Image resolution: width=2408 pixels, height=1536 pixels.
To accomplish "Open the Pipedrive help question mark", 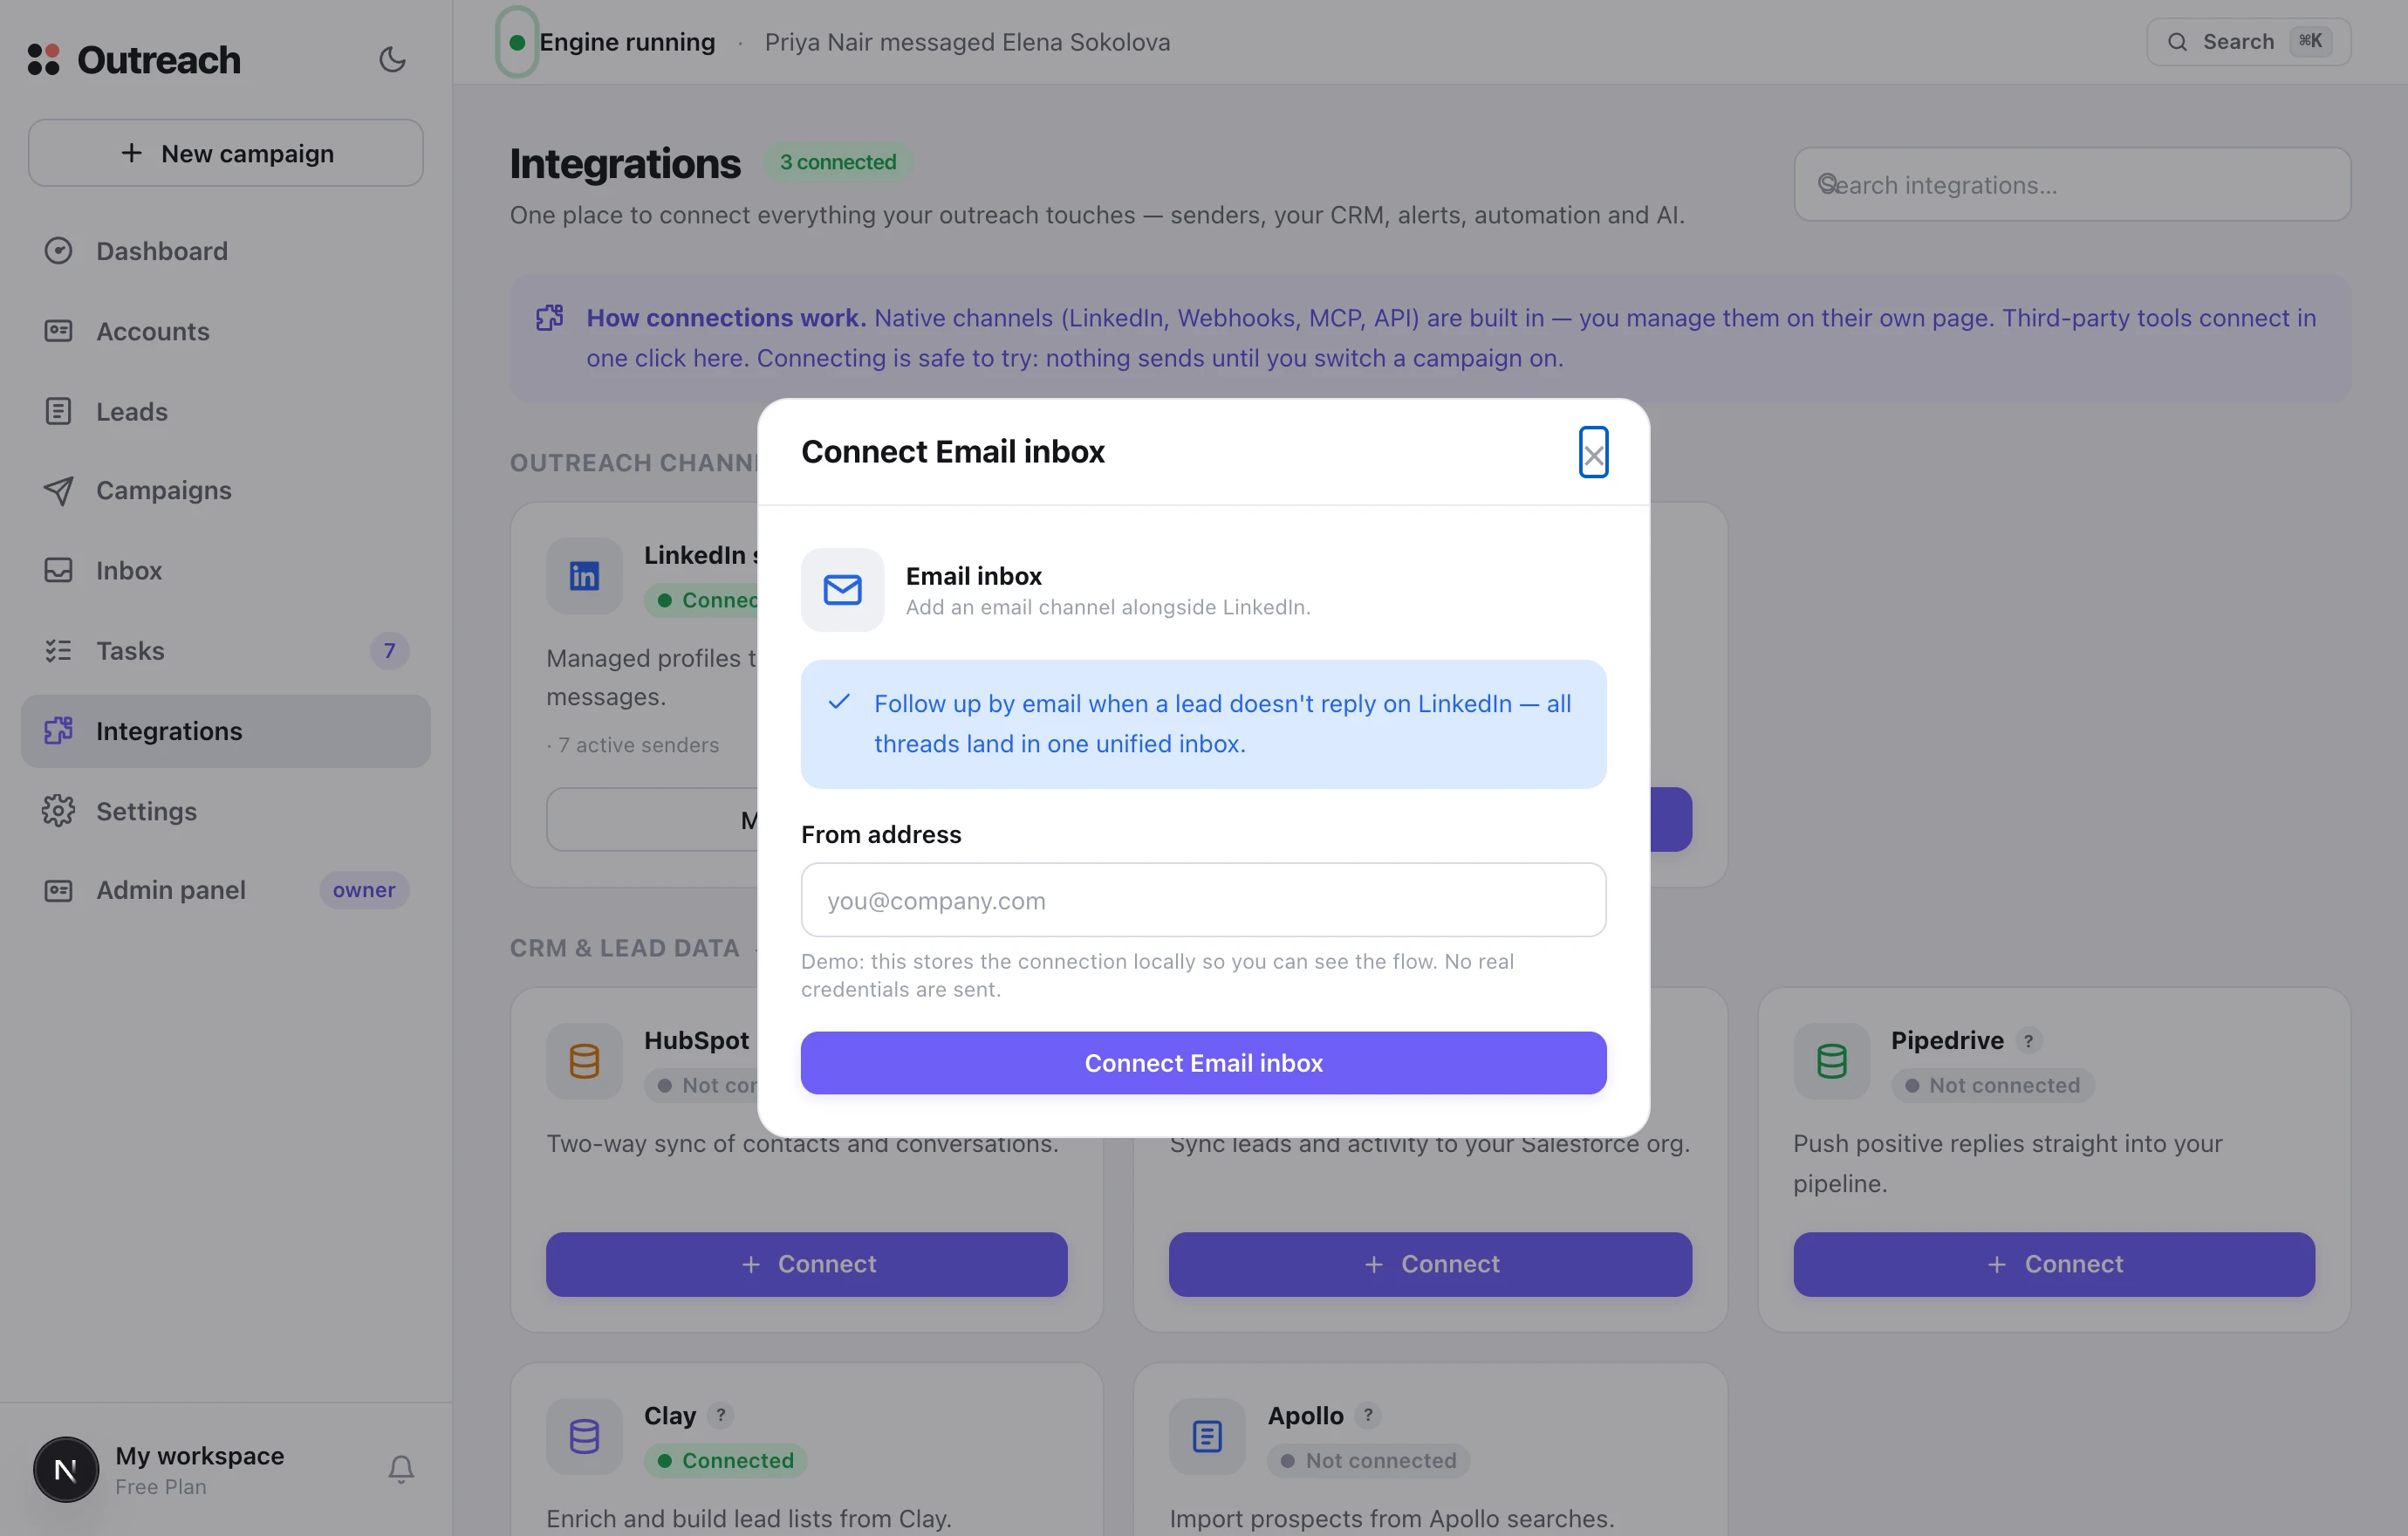I will point(2027,1041).
